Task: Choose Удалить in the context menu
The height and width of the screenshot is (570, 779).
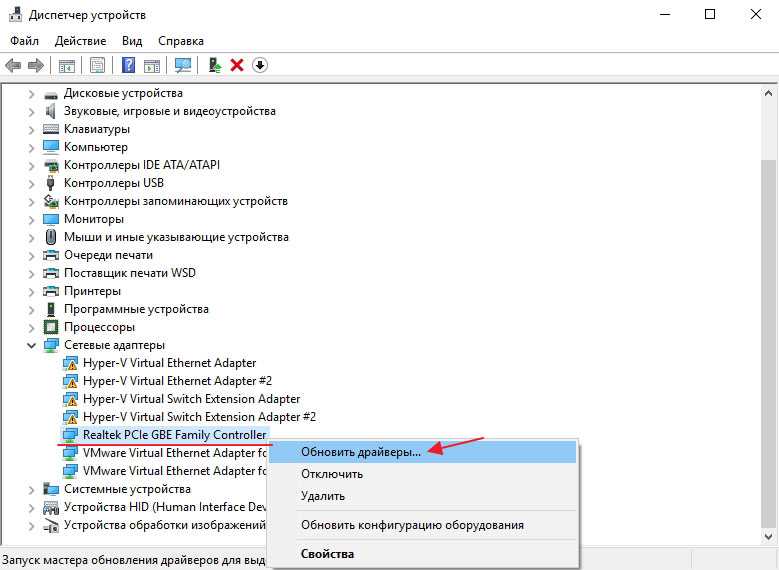Action: (x=422, y=496)
